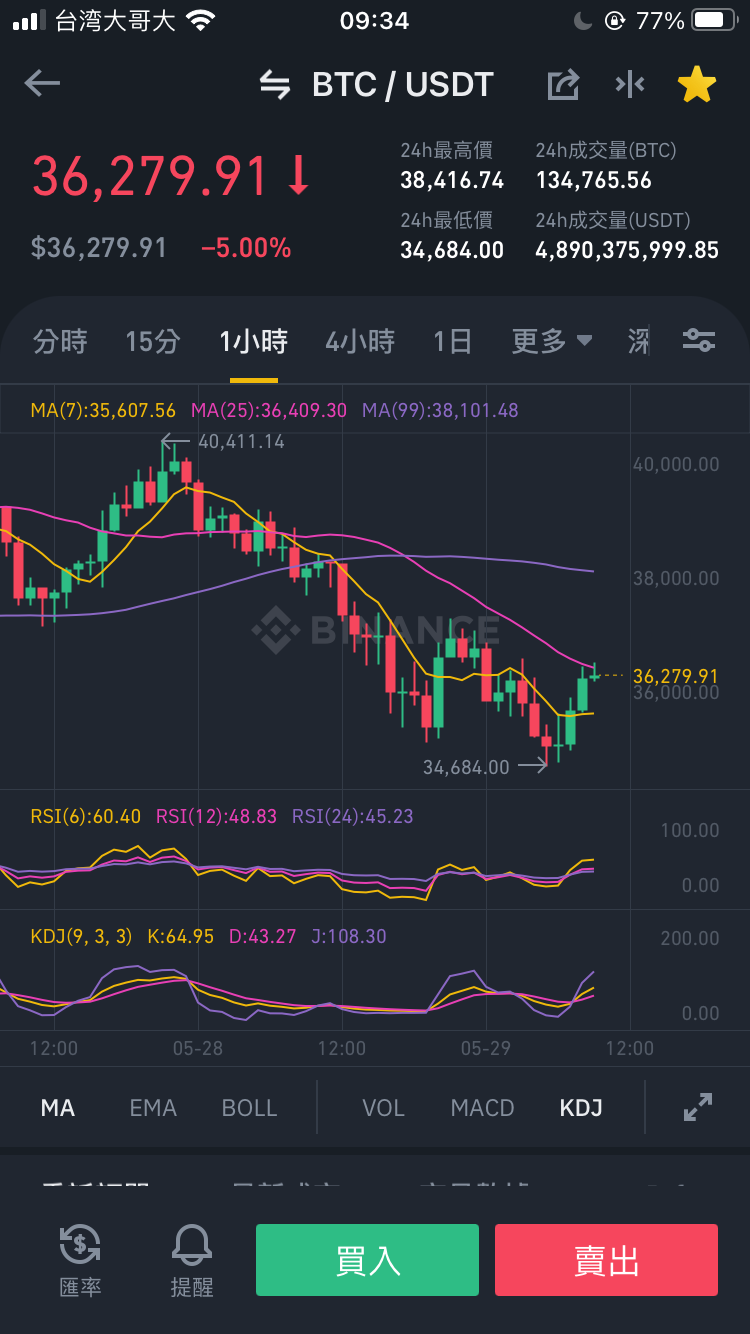The image size is (750, 1334).
Task: Tap the collapse chart icon beside share
Action: (x=630, y=85)
